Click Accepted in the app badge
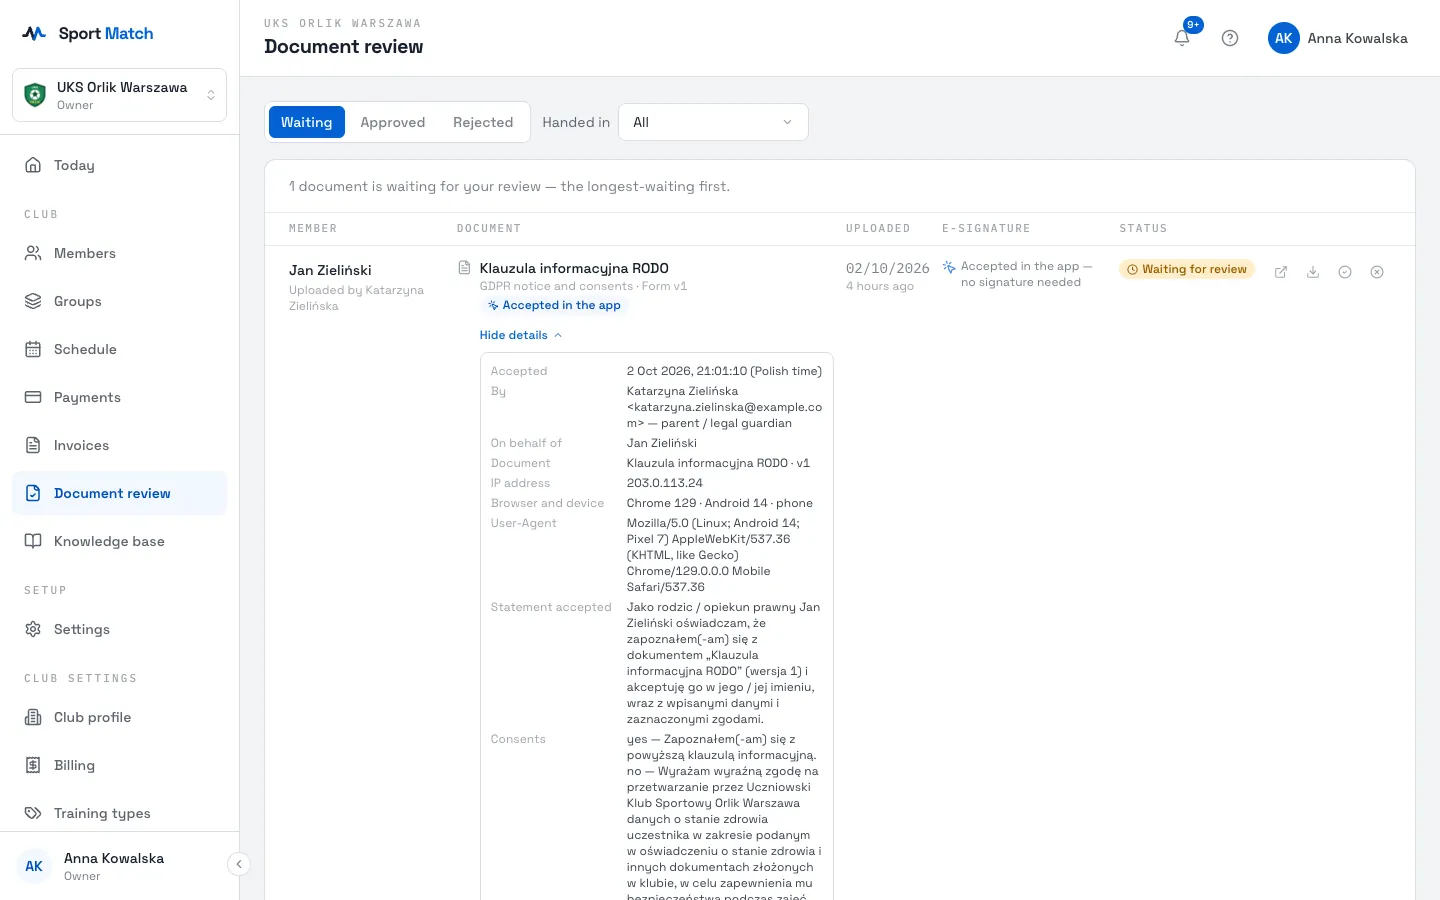Screen dimensions: 1440x900 tap(554, 305)
